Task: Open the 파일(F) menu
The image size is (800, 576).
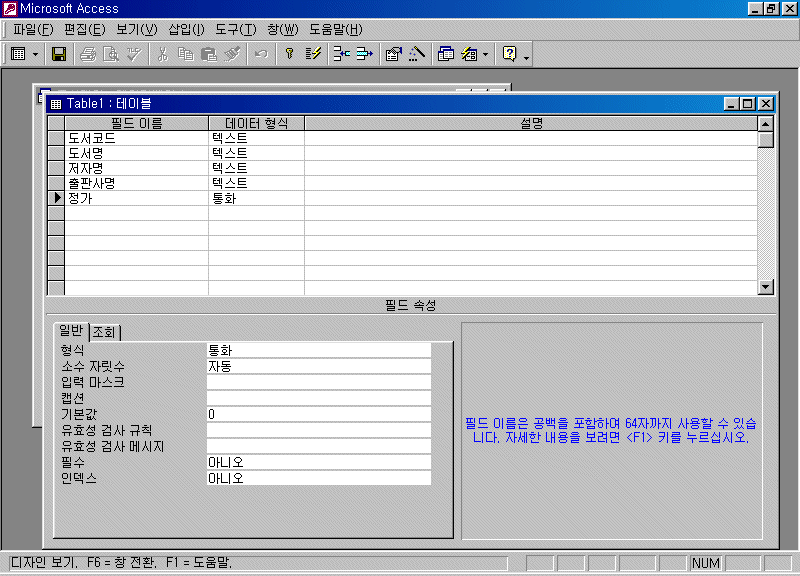Action: pos(33,30)
